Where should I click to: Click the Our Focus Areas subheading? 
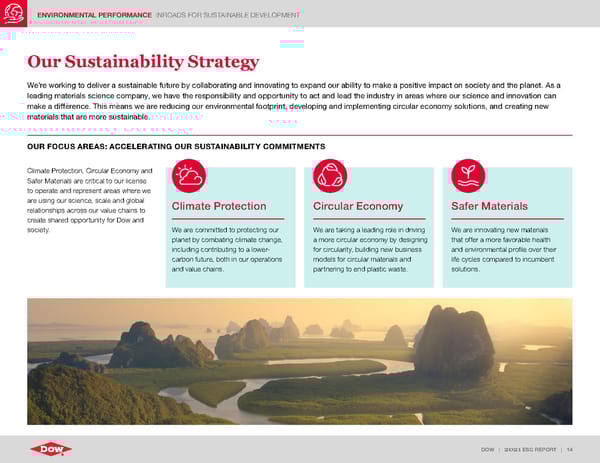pos(176,147)
